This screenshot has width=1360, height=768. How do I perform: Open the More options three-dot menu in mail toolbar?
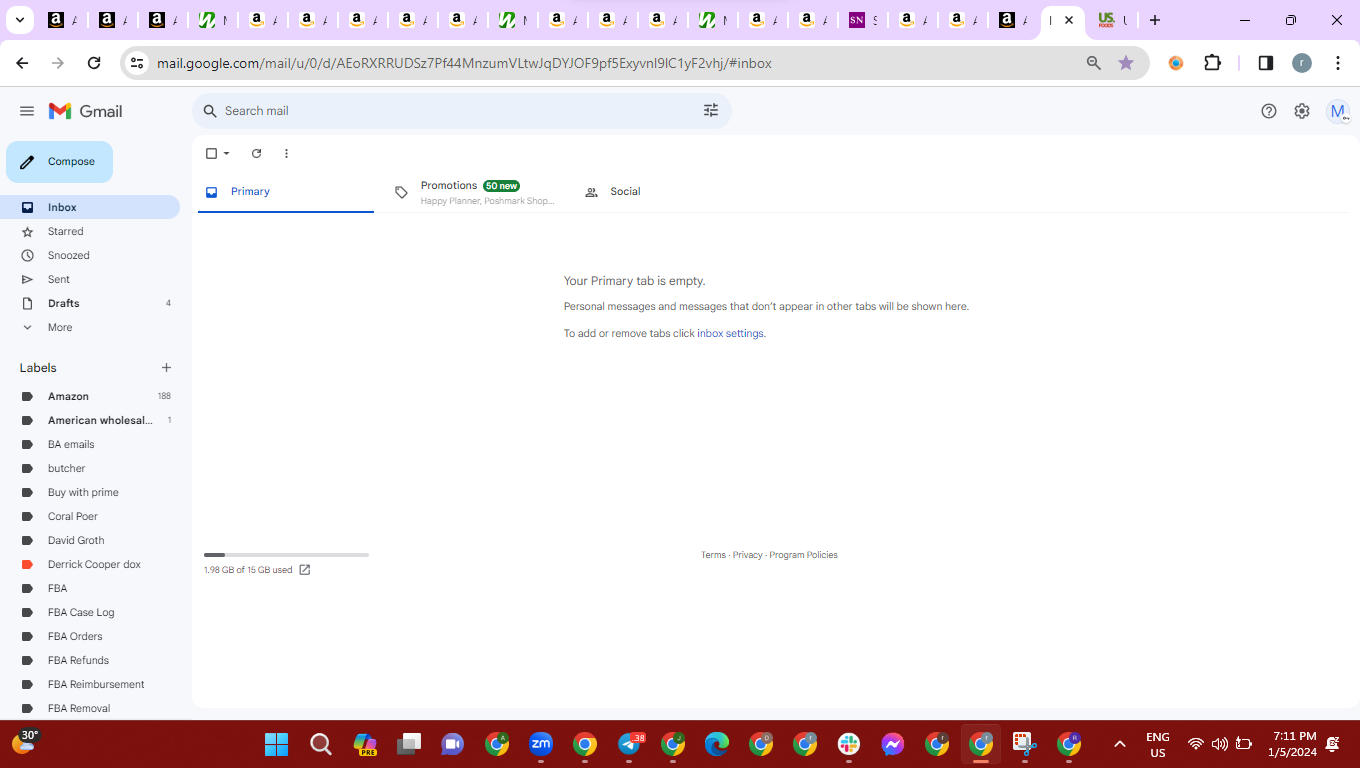(x=286, y=153)
